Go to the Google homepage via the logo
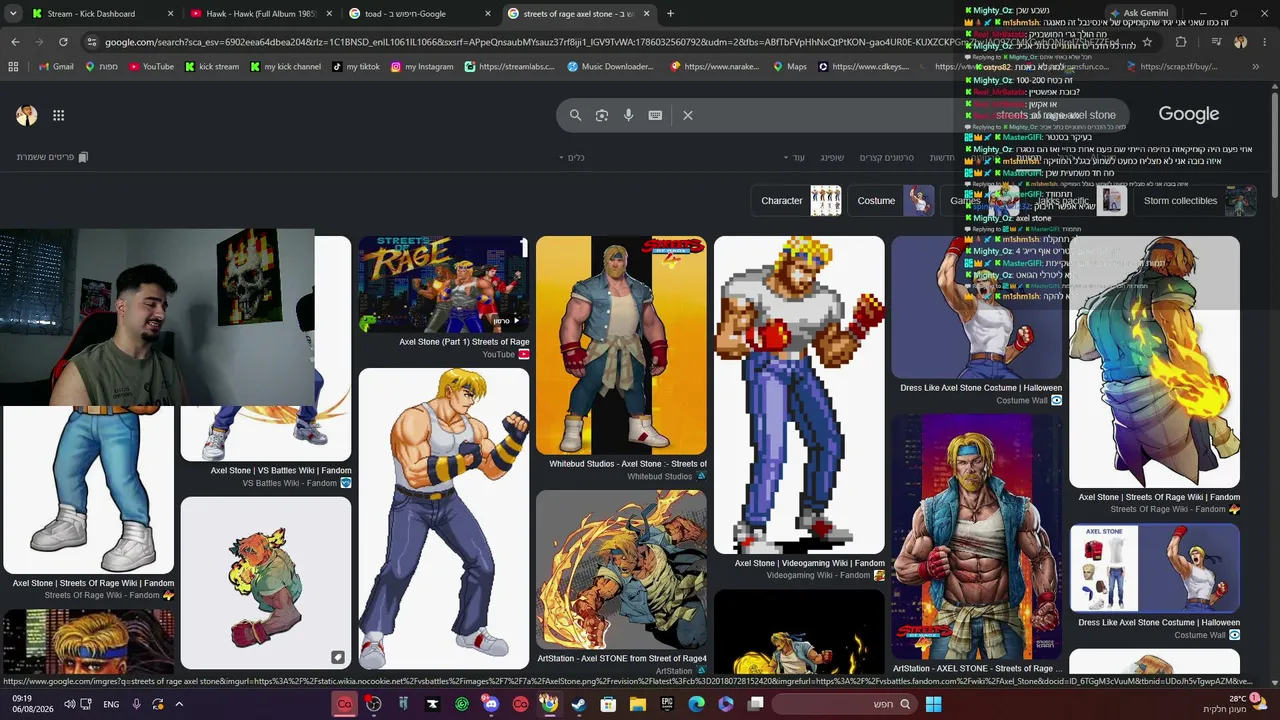 coord(1189,114)
